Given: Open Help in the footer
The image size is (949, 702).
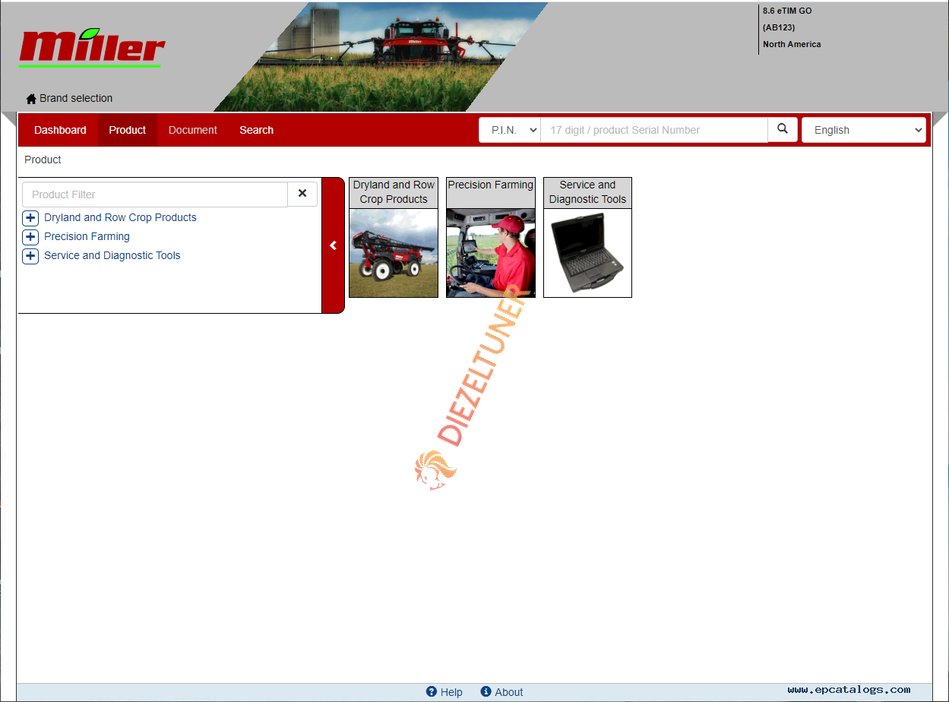Looking at the screenshot, I should coord(444,692).
